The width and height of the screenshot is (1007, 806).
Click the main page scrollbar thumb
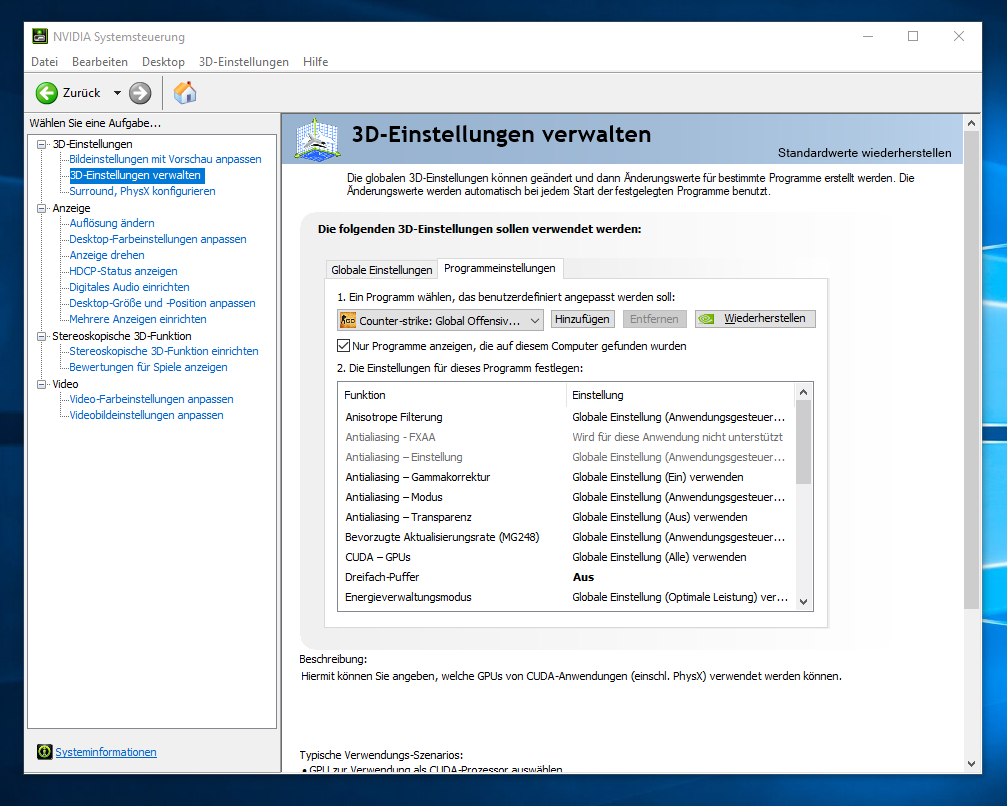pos(971,370)
